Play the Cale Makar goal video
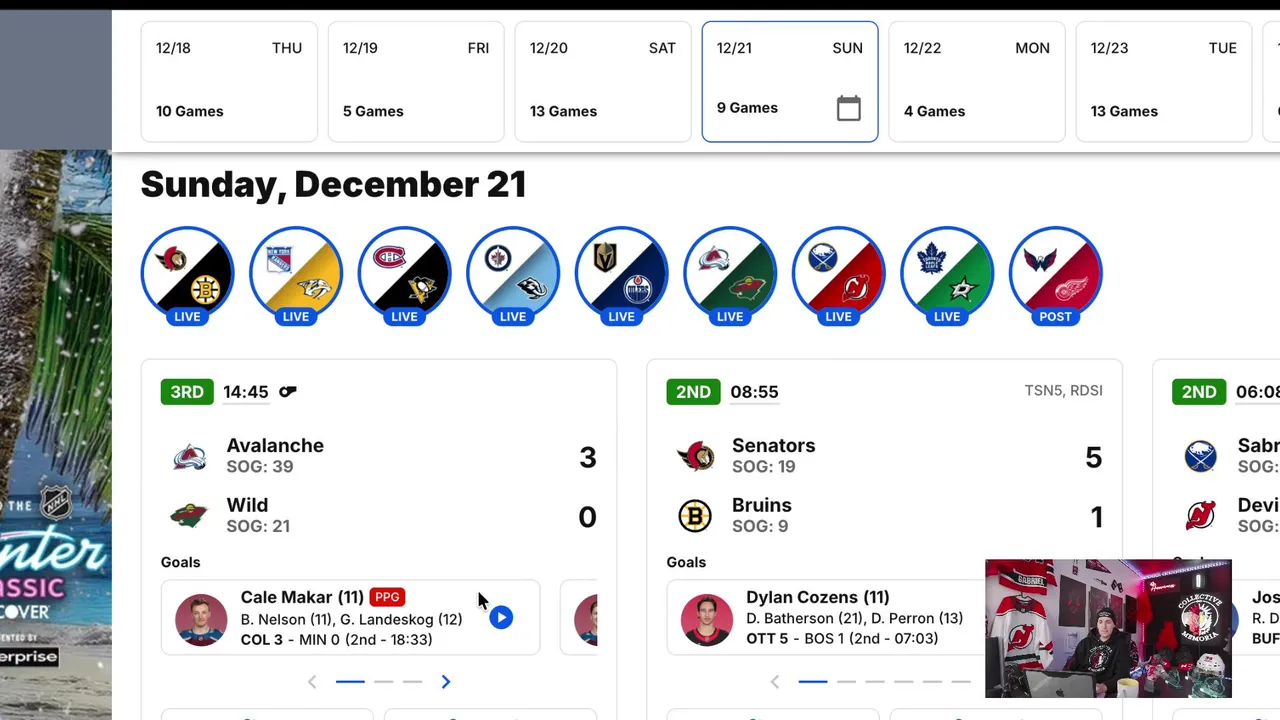The height and width of the screenshot is (720, 1280). pos(501,618)
